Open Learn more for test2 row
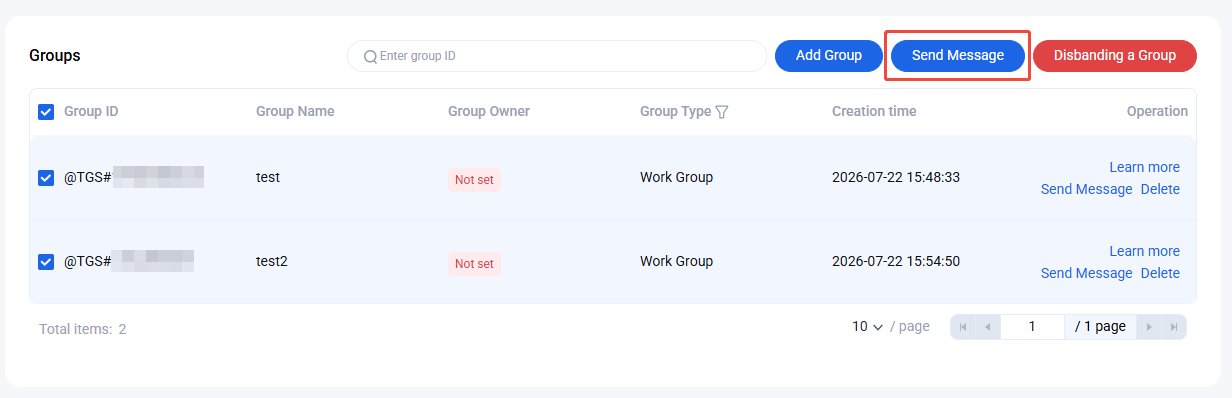The width and height of the screenshot is (1232, 398). point(1144,251)
